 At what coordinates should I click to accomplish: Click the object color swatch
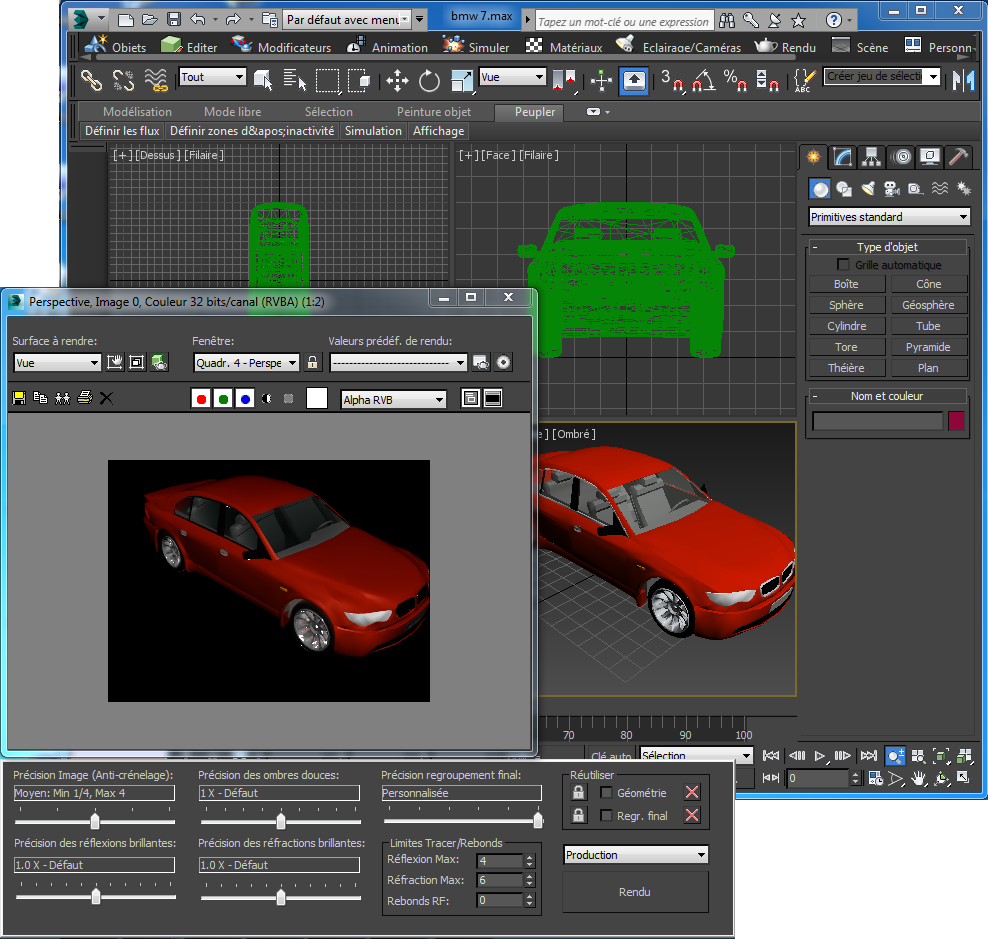957,422
